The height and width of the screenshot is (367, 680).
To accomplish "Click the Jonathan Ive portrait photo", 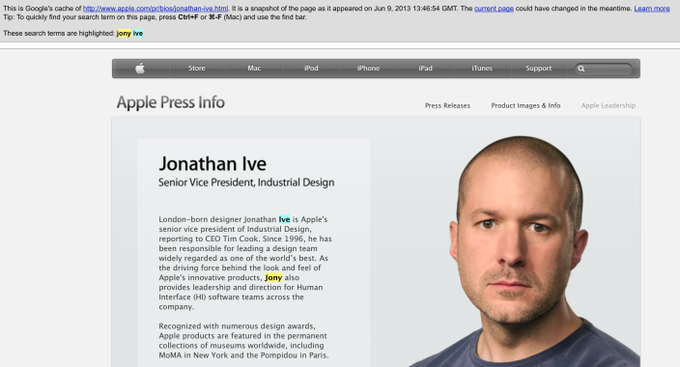I will (520, 252).
